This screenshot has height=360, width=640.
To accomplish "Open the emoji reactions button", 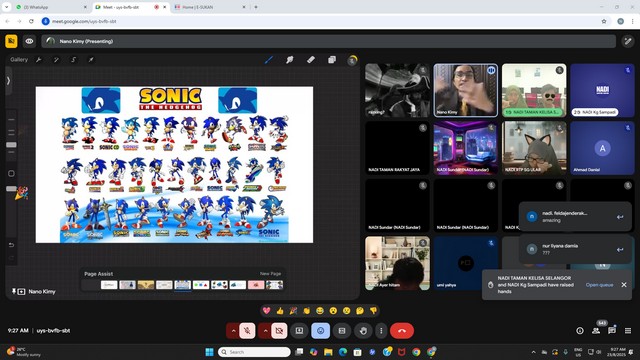I will 320,331.
